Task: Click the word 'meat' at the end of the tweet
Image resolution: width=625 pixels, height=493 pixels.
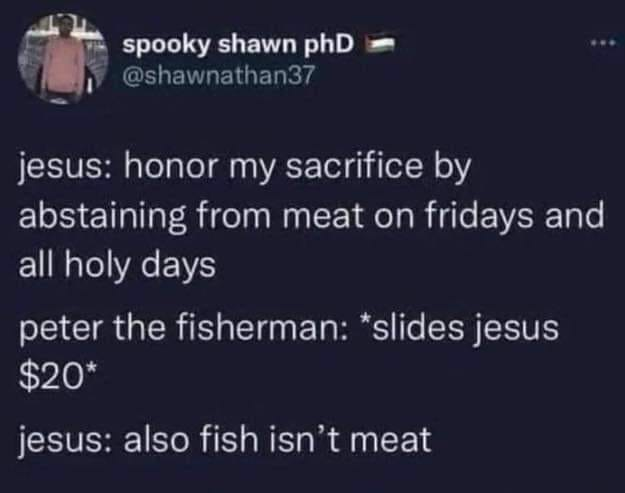Action: (x=390, y=440)
